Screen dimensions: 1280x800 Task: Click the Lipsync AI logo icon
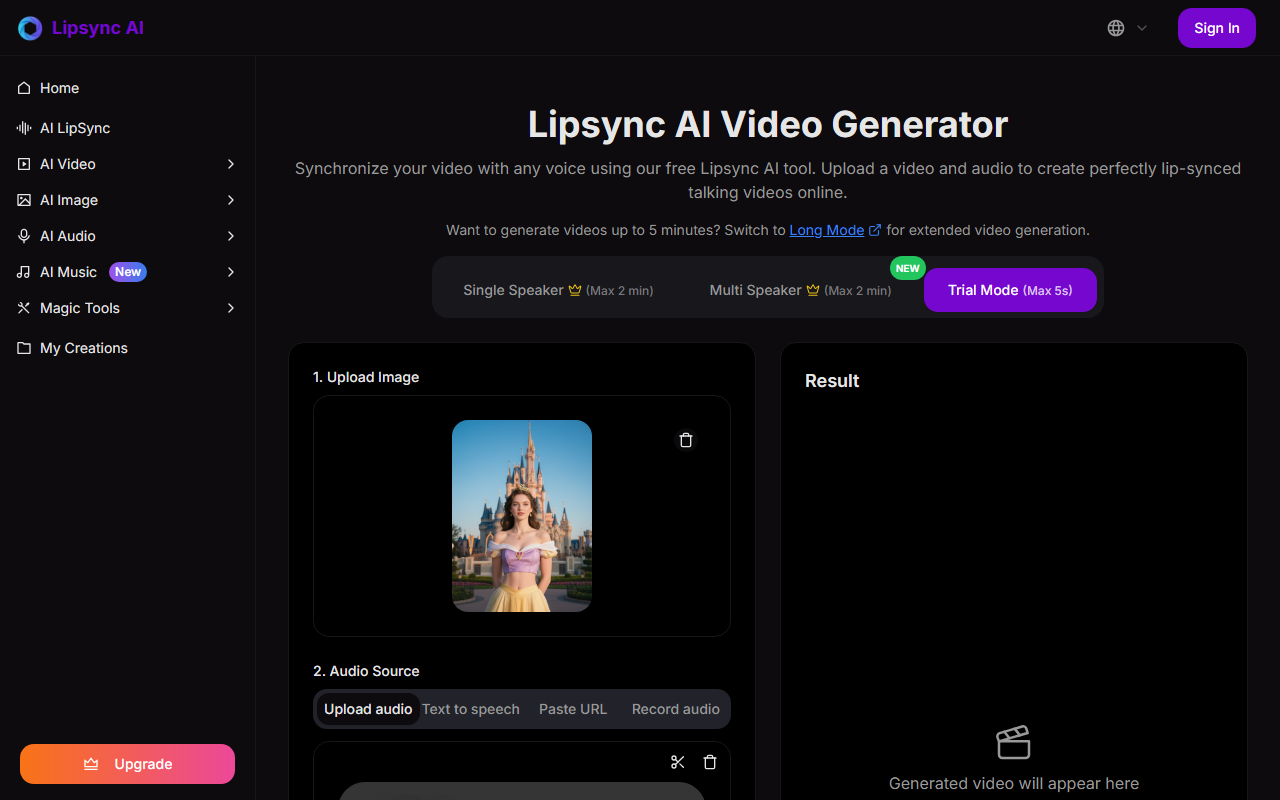click(30, 28)
